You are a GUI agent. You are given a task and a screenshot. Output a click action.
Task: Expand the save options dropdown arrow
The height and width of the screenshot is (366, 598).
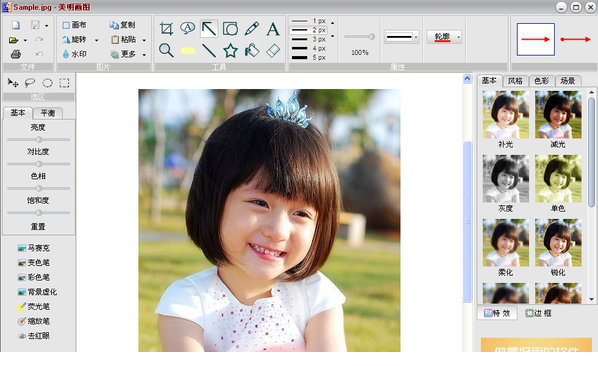47,26
